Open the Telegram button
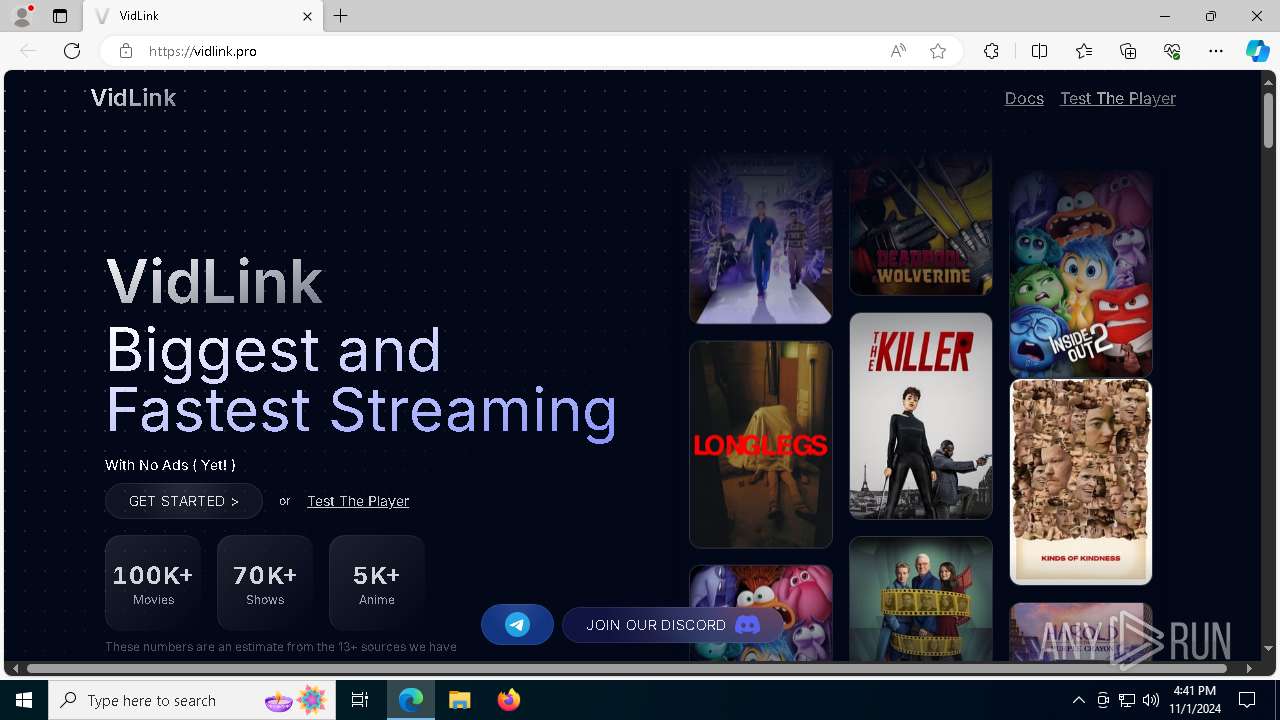The image size is (1280, 720). point(517,625)
